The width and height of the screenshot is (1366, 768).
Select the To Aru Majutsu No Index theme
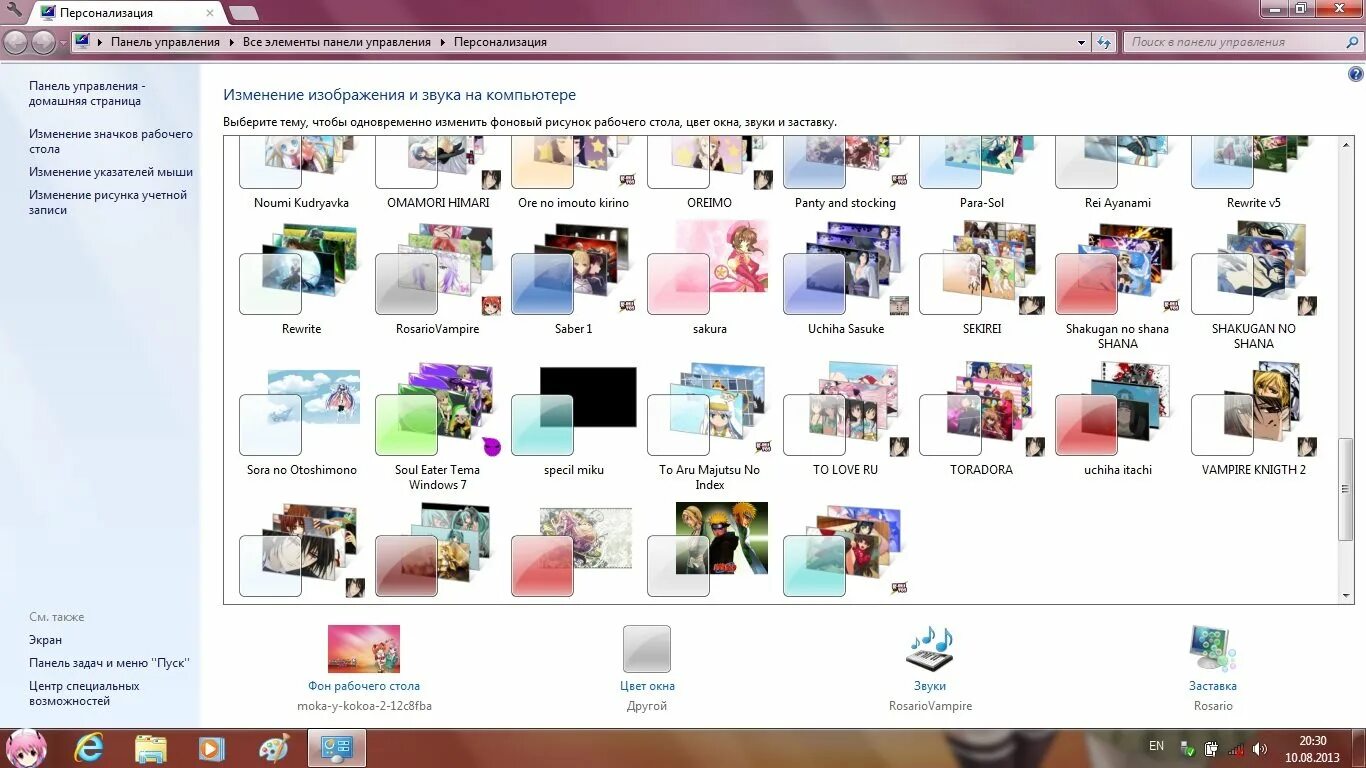[710, 427]
